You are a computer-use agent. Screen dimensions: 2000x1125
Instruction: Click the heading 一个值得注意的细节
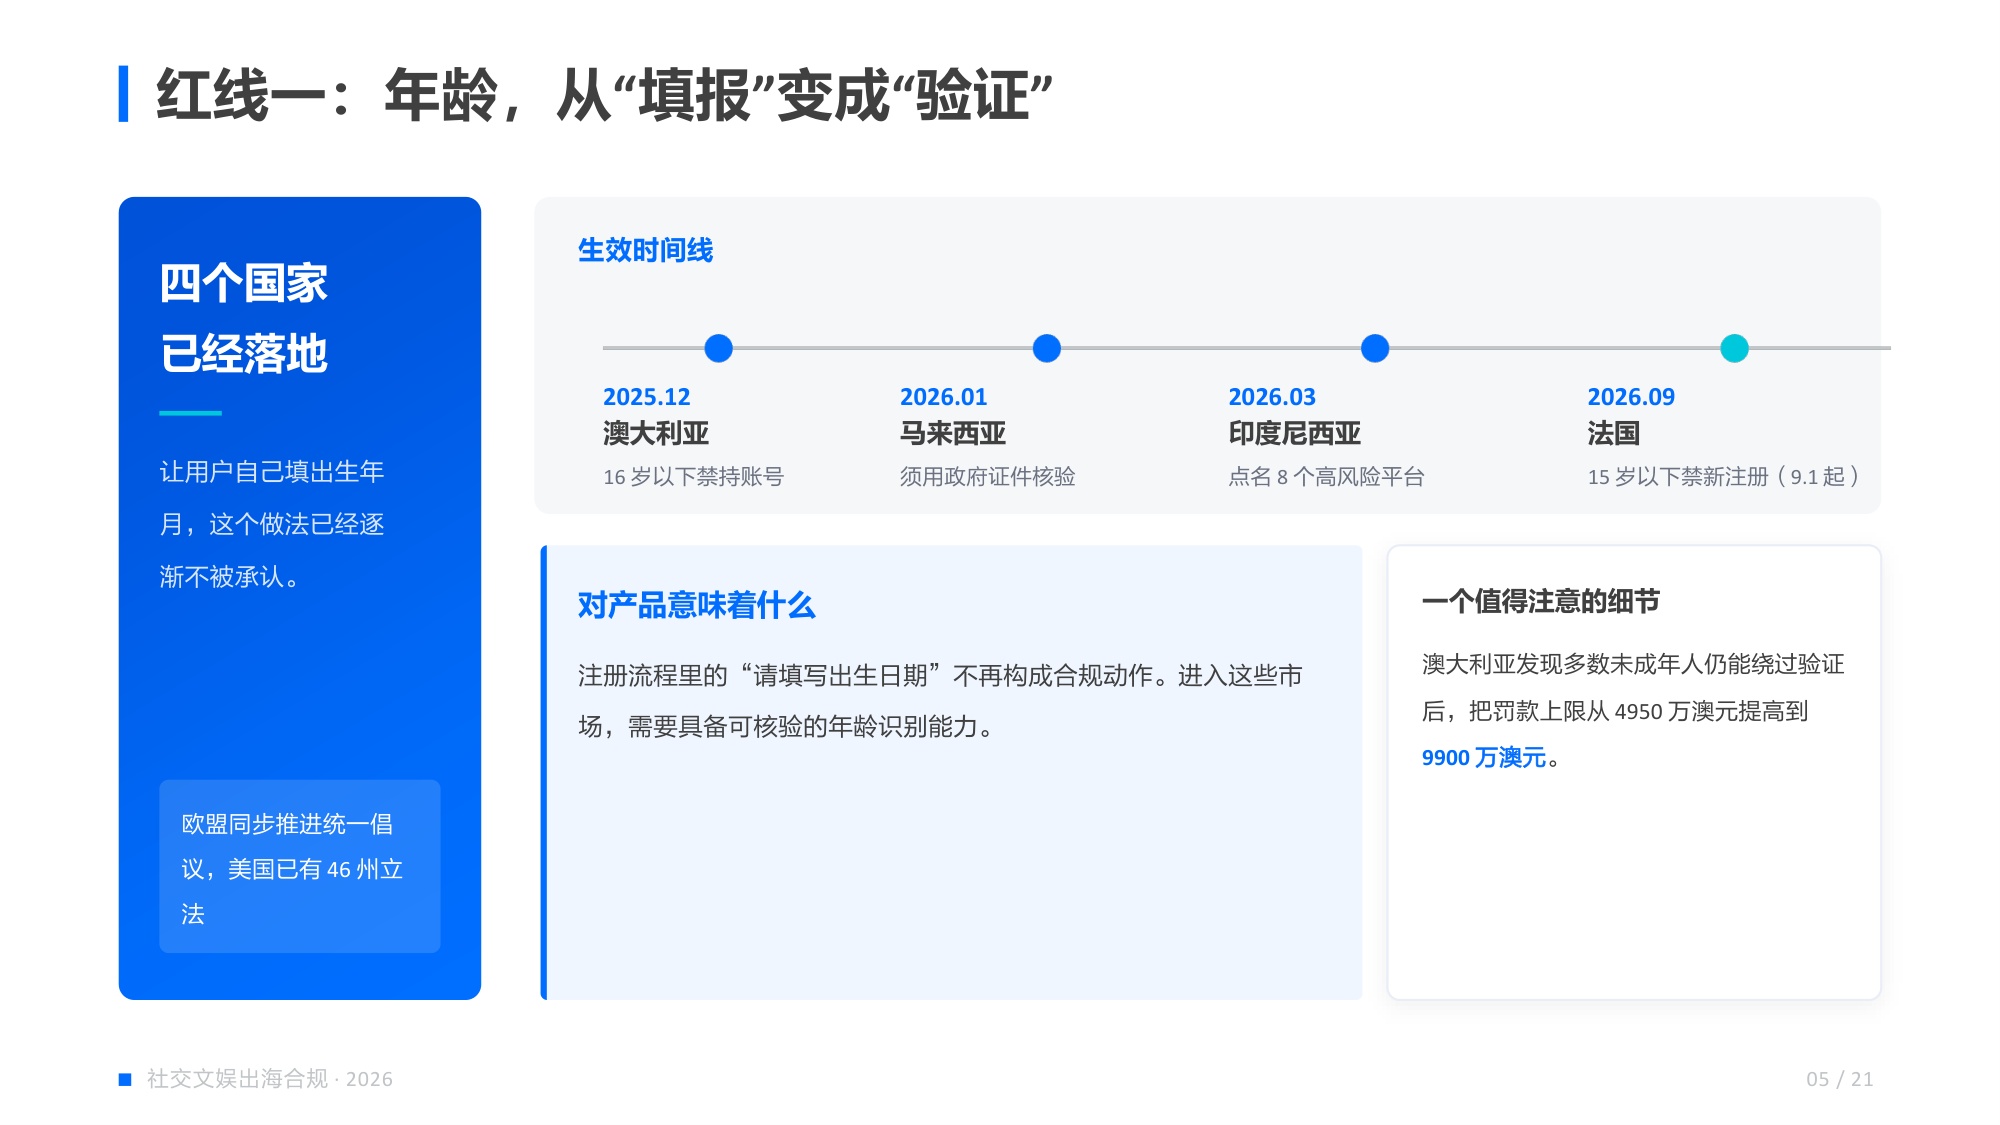(x=1540, y=601)
